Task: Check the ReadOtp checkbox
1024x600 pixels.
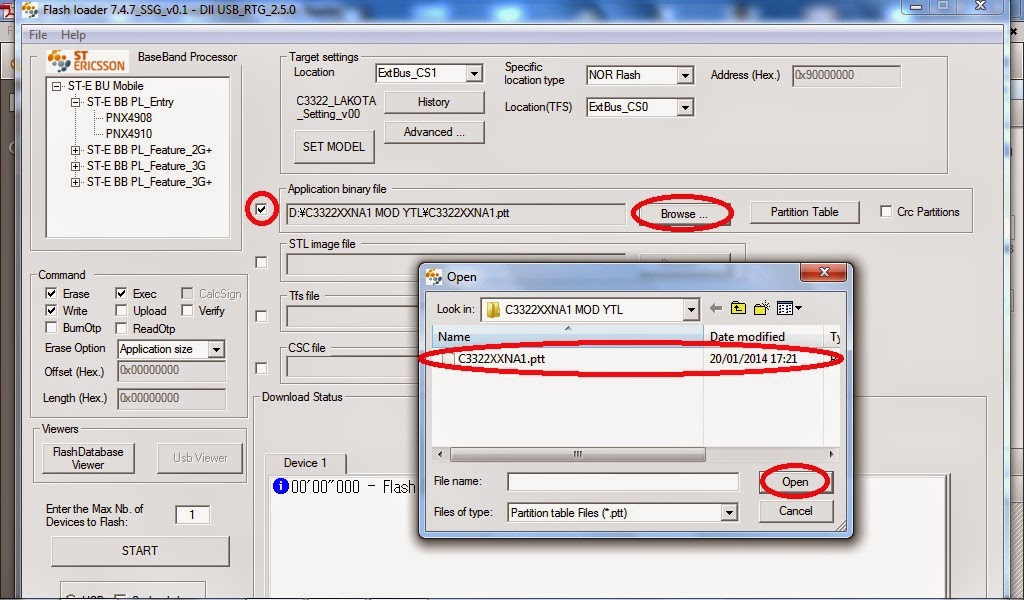Action: (x=121, y=328)
